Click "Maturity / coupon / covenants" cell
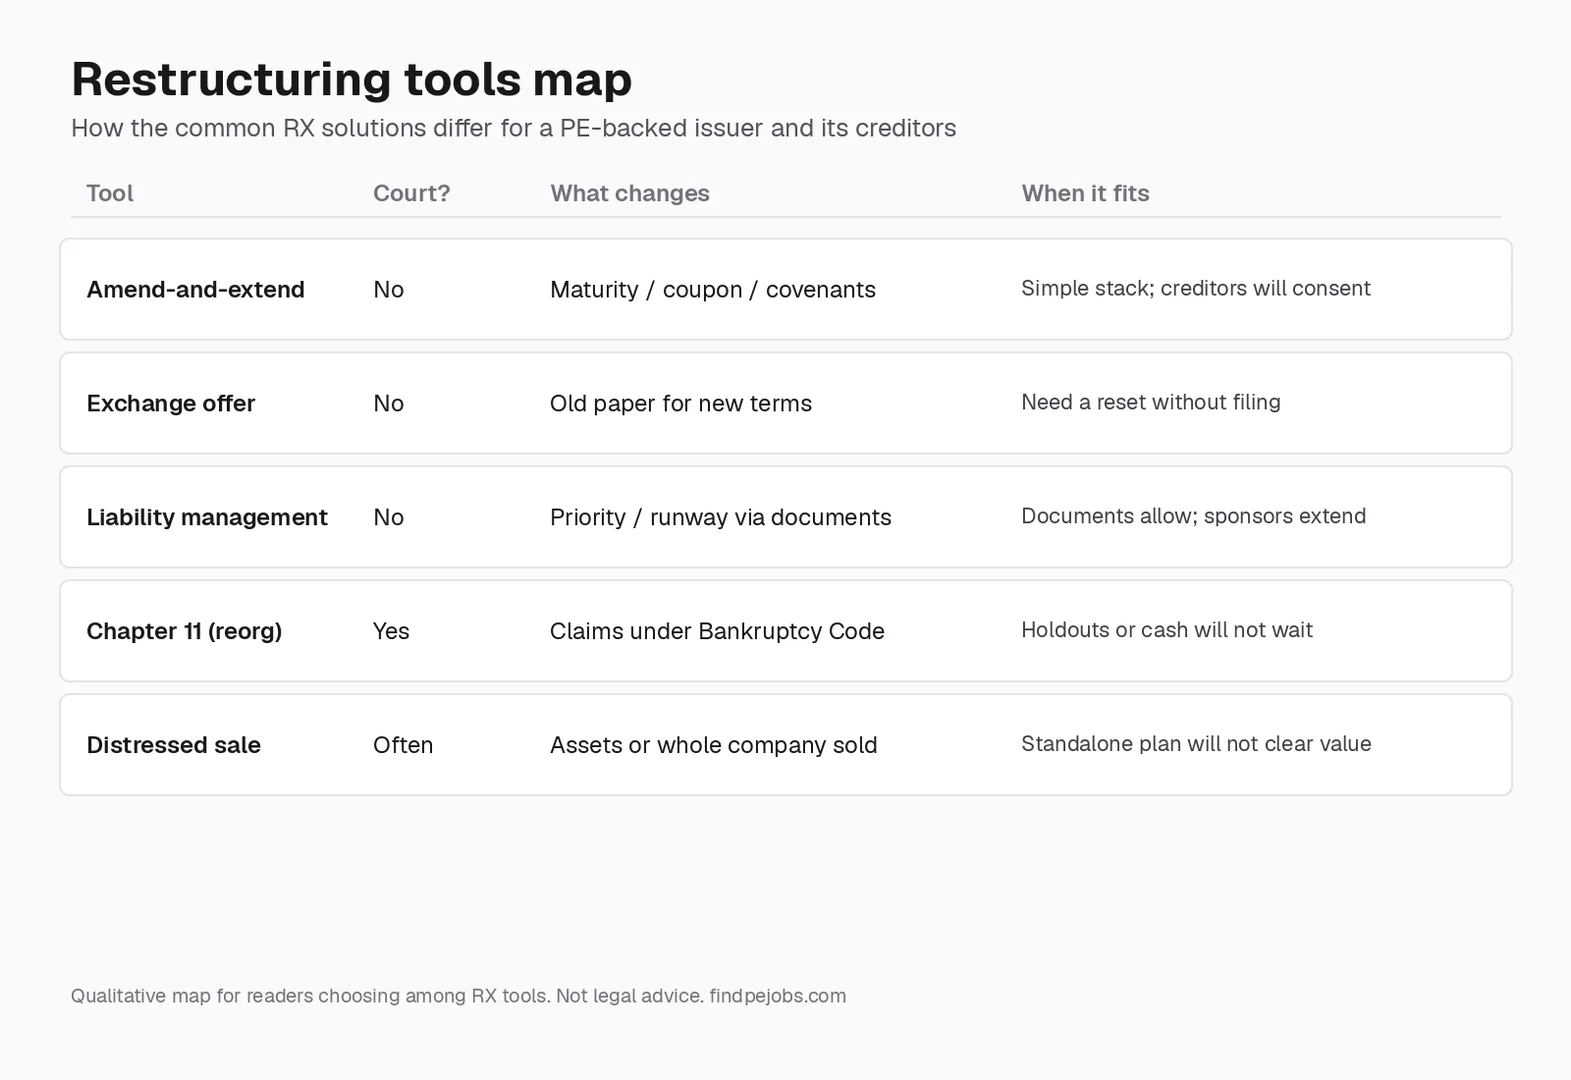The height and width of the screenshot is (1080, 1571). point(713,289)
